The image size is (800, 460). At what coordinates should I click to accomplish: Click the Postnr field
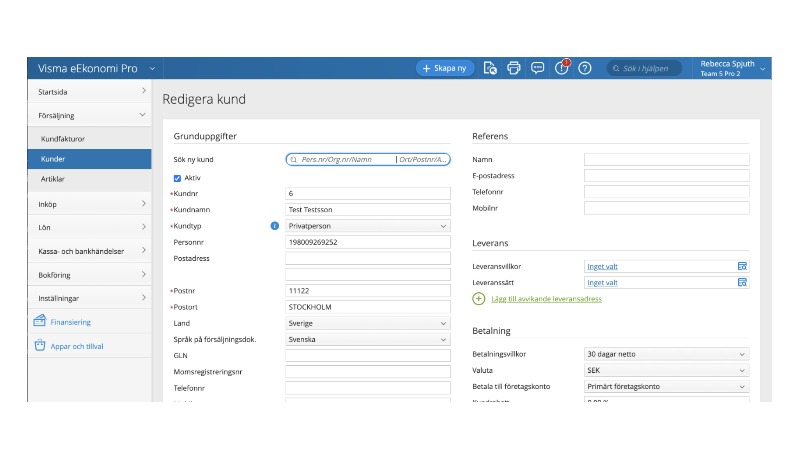point(367,291)
